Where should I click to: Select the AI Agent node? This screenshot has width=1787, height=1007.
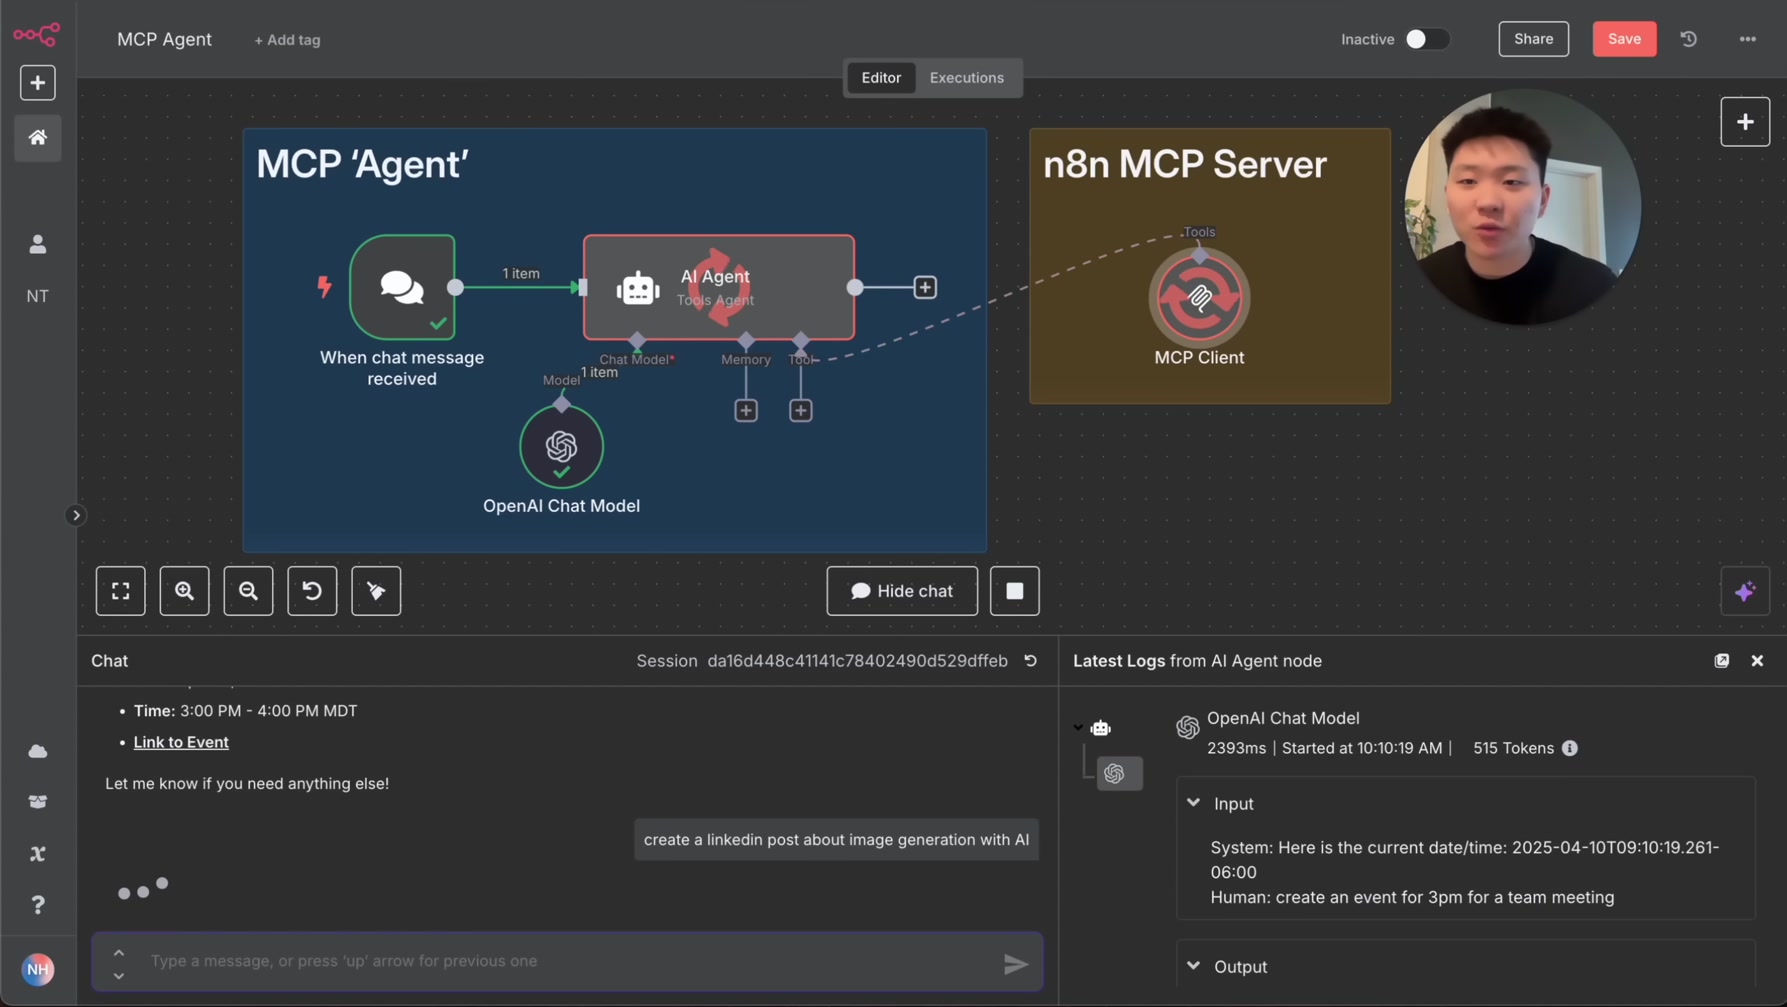tap(718, 288)
